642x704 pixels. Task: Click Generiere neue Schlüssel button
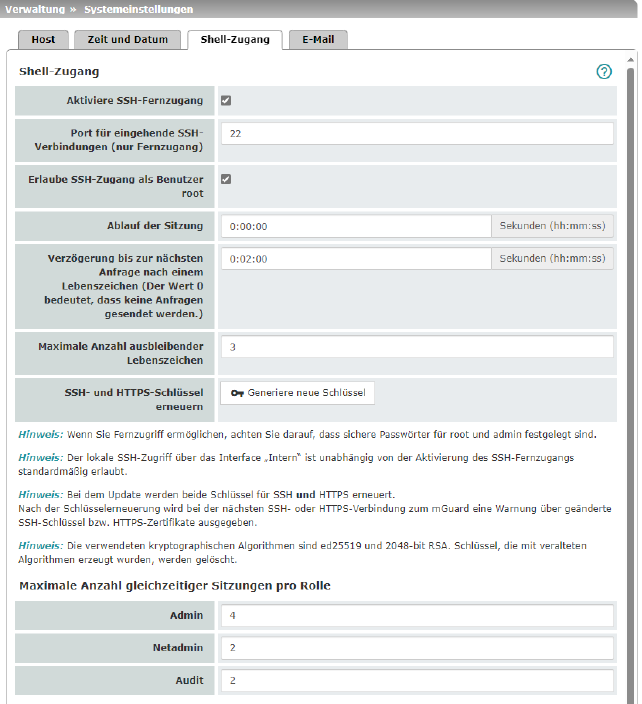tap(298, 393)
